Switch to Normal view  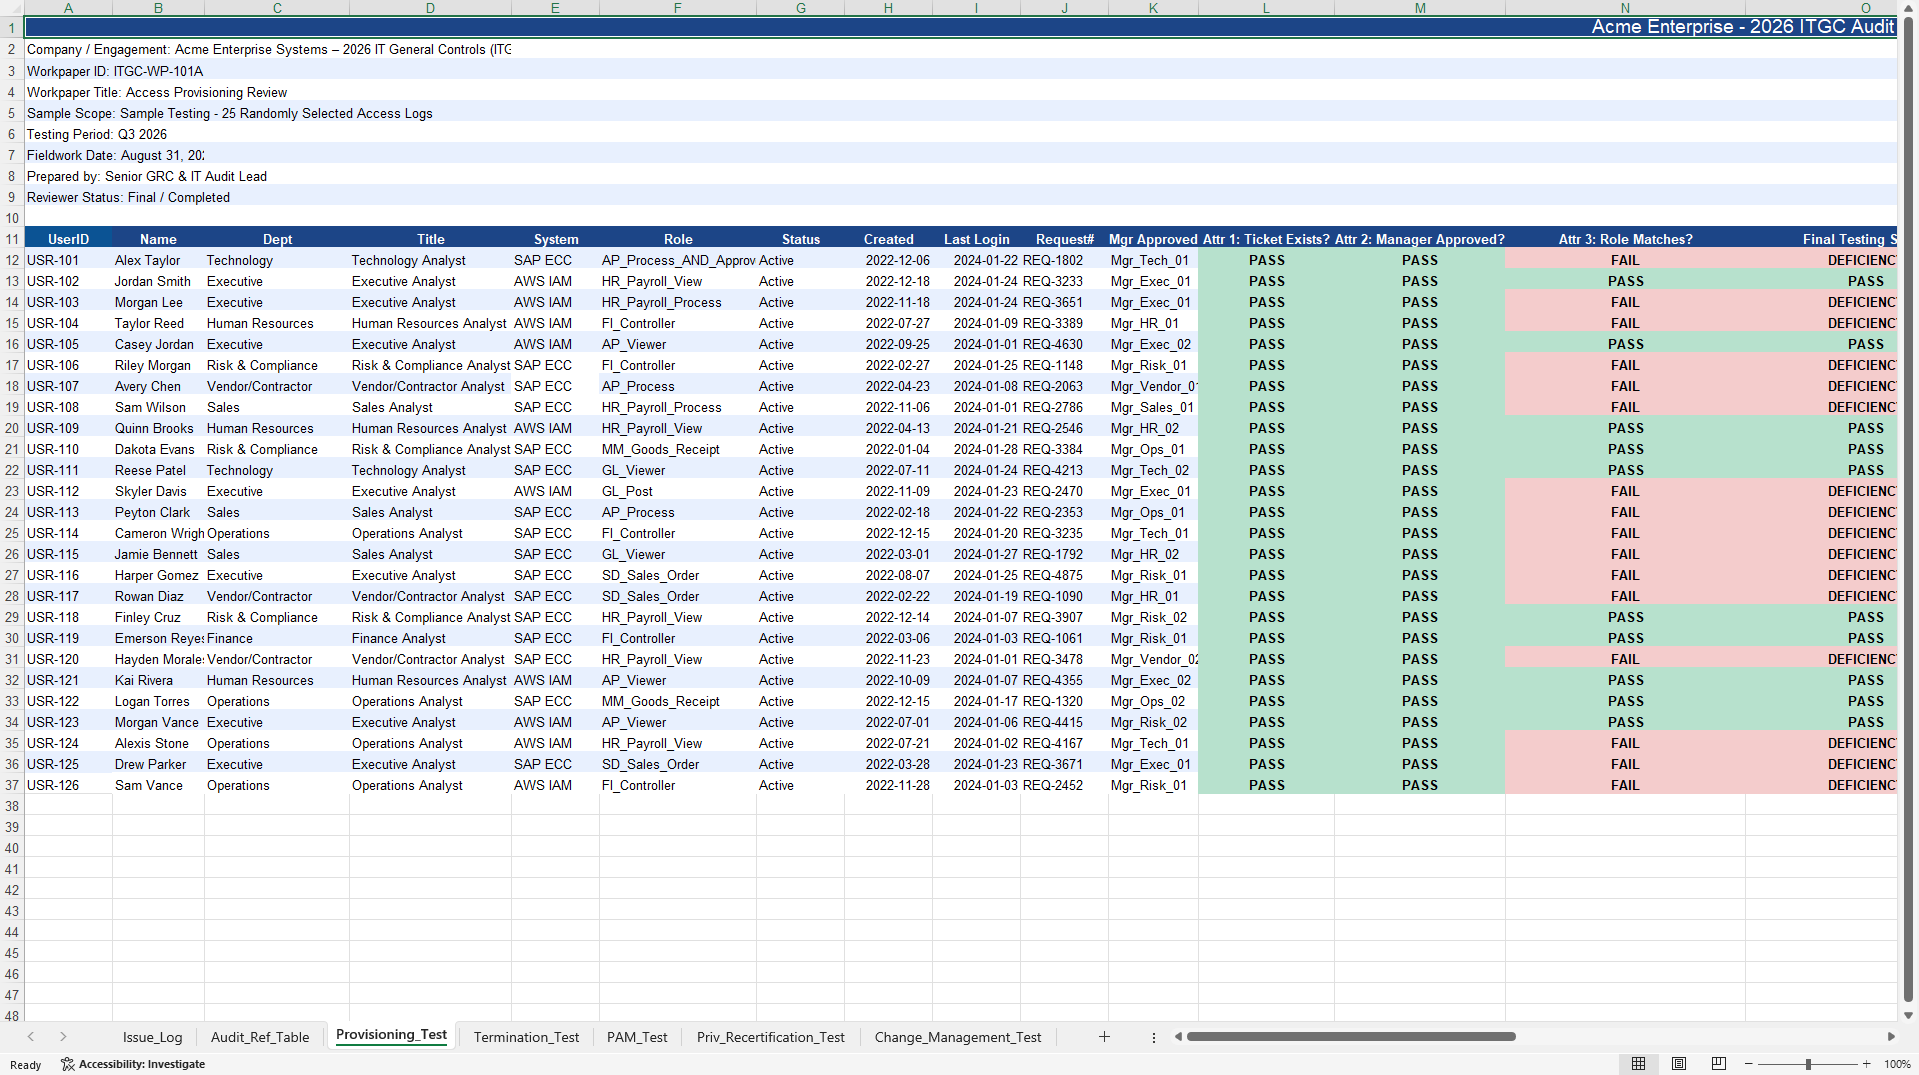click(x=1638, y=1064)
